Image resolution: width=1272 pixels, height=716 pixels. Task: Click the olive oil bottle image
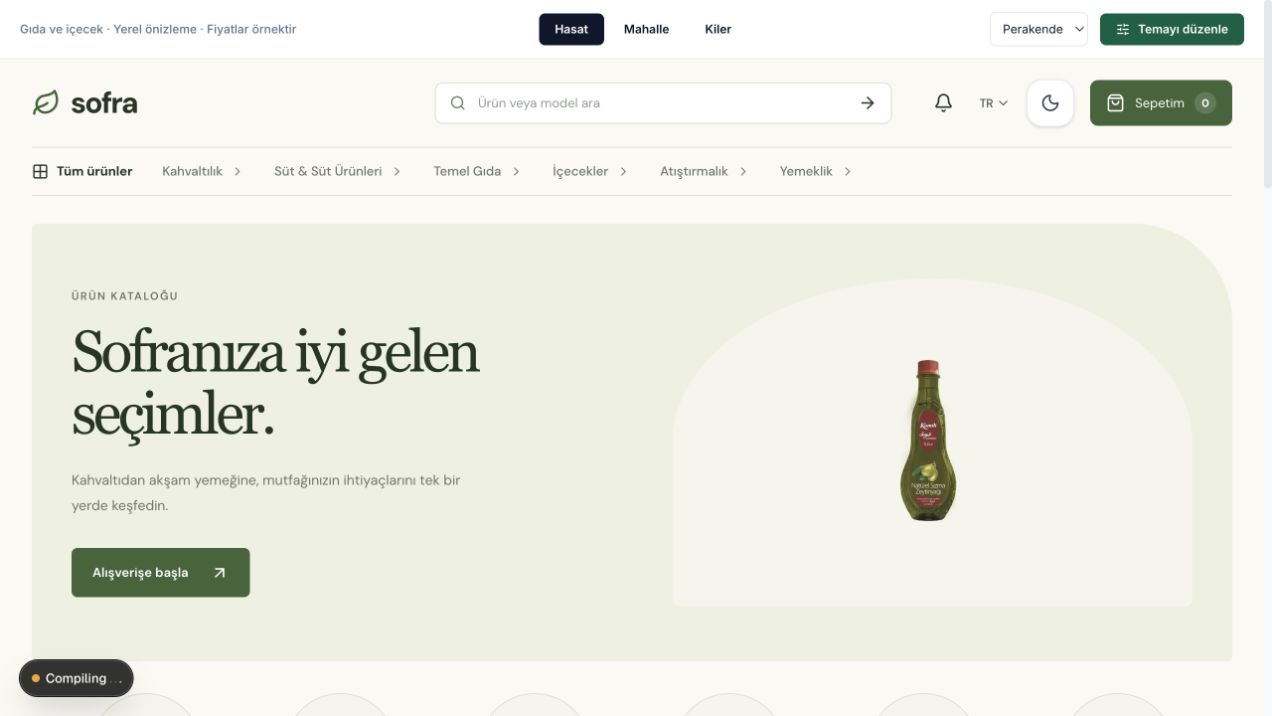(929, 440)
